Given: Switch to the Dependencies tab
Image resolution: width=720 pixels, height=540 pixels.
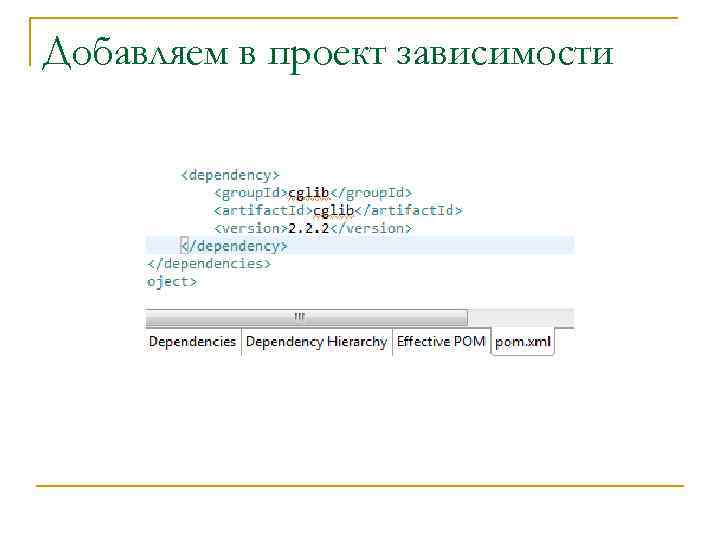Looking at the screenshot, I should (x=193, y=342).
